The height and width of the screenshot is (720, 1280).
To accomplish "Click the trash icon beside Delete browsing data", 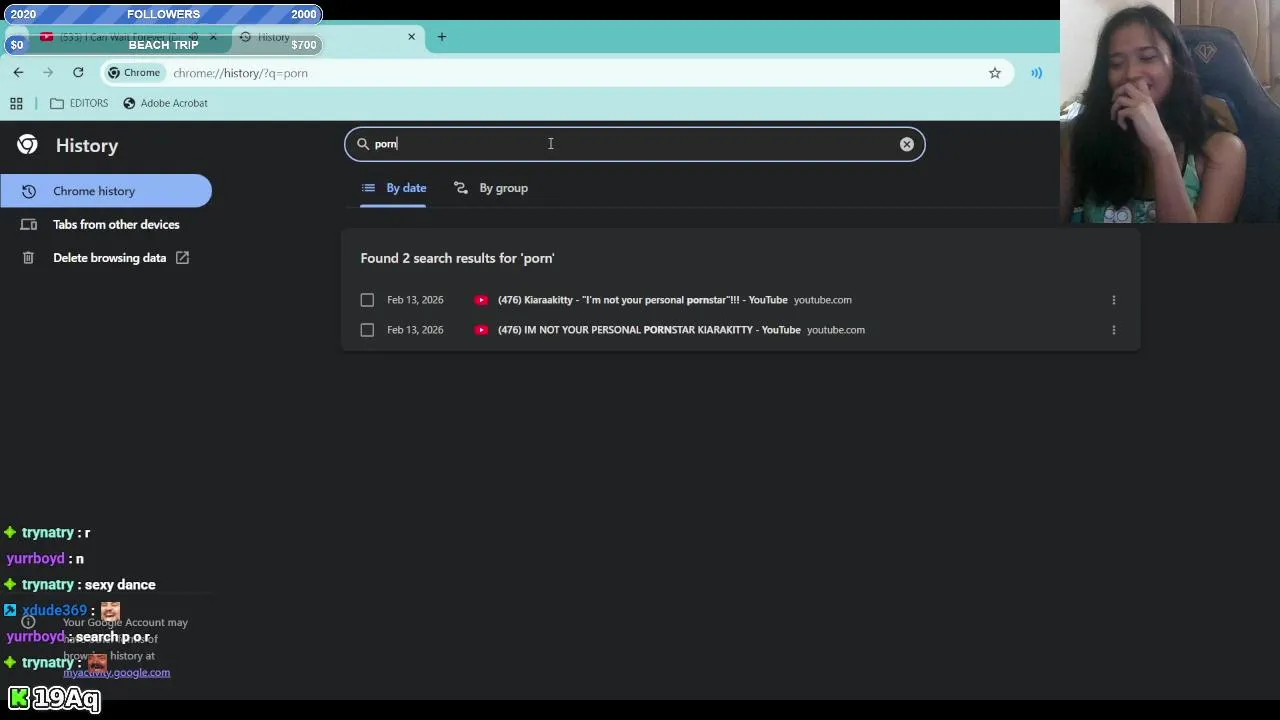I will pyautogui.click(x=28, y=258).
